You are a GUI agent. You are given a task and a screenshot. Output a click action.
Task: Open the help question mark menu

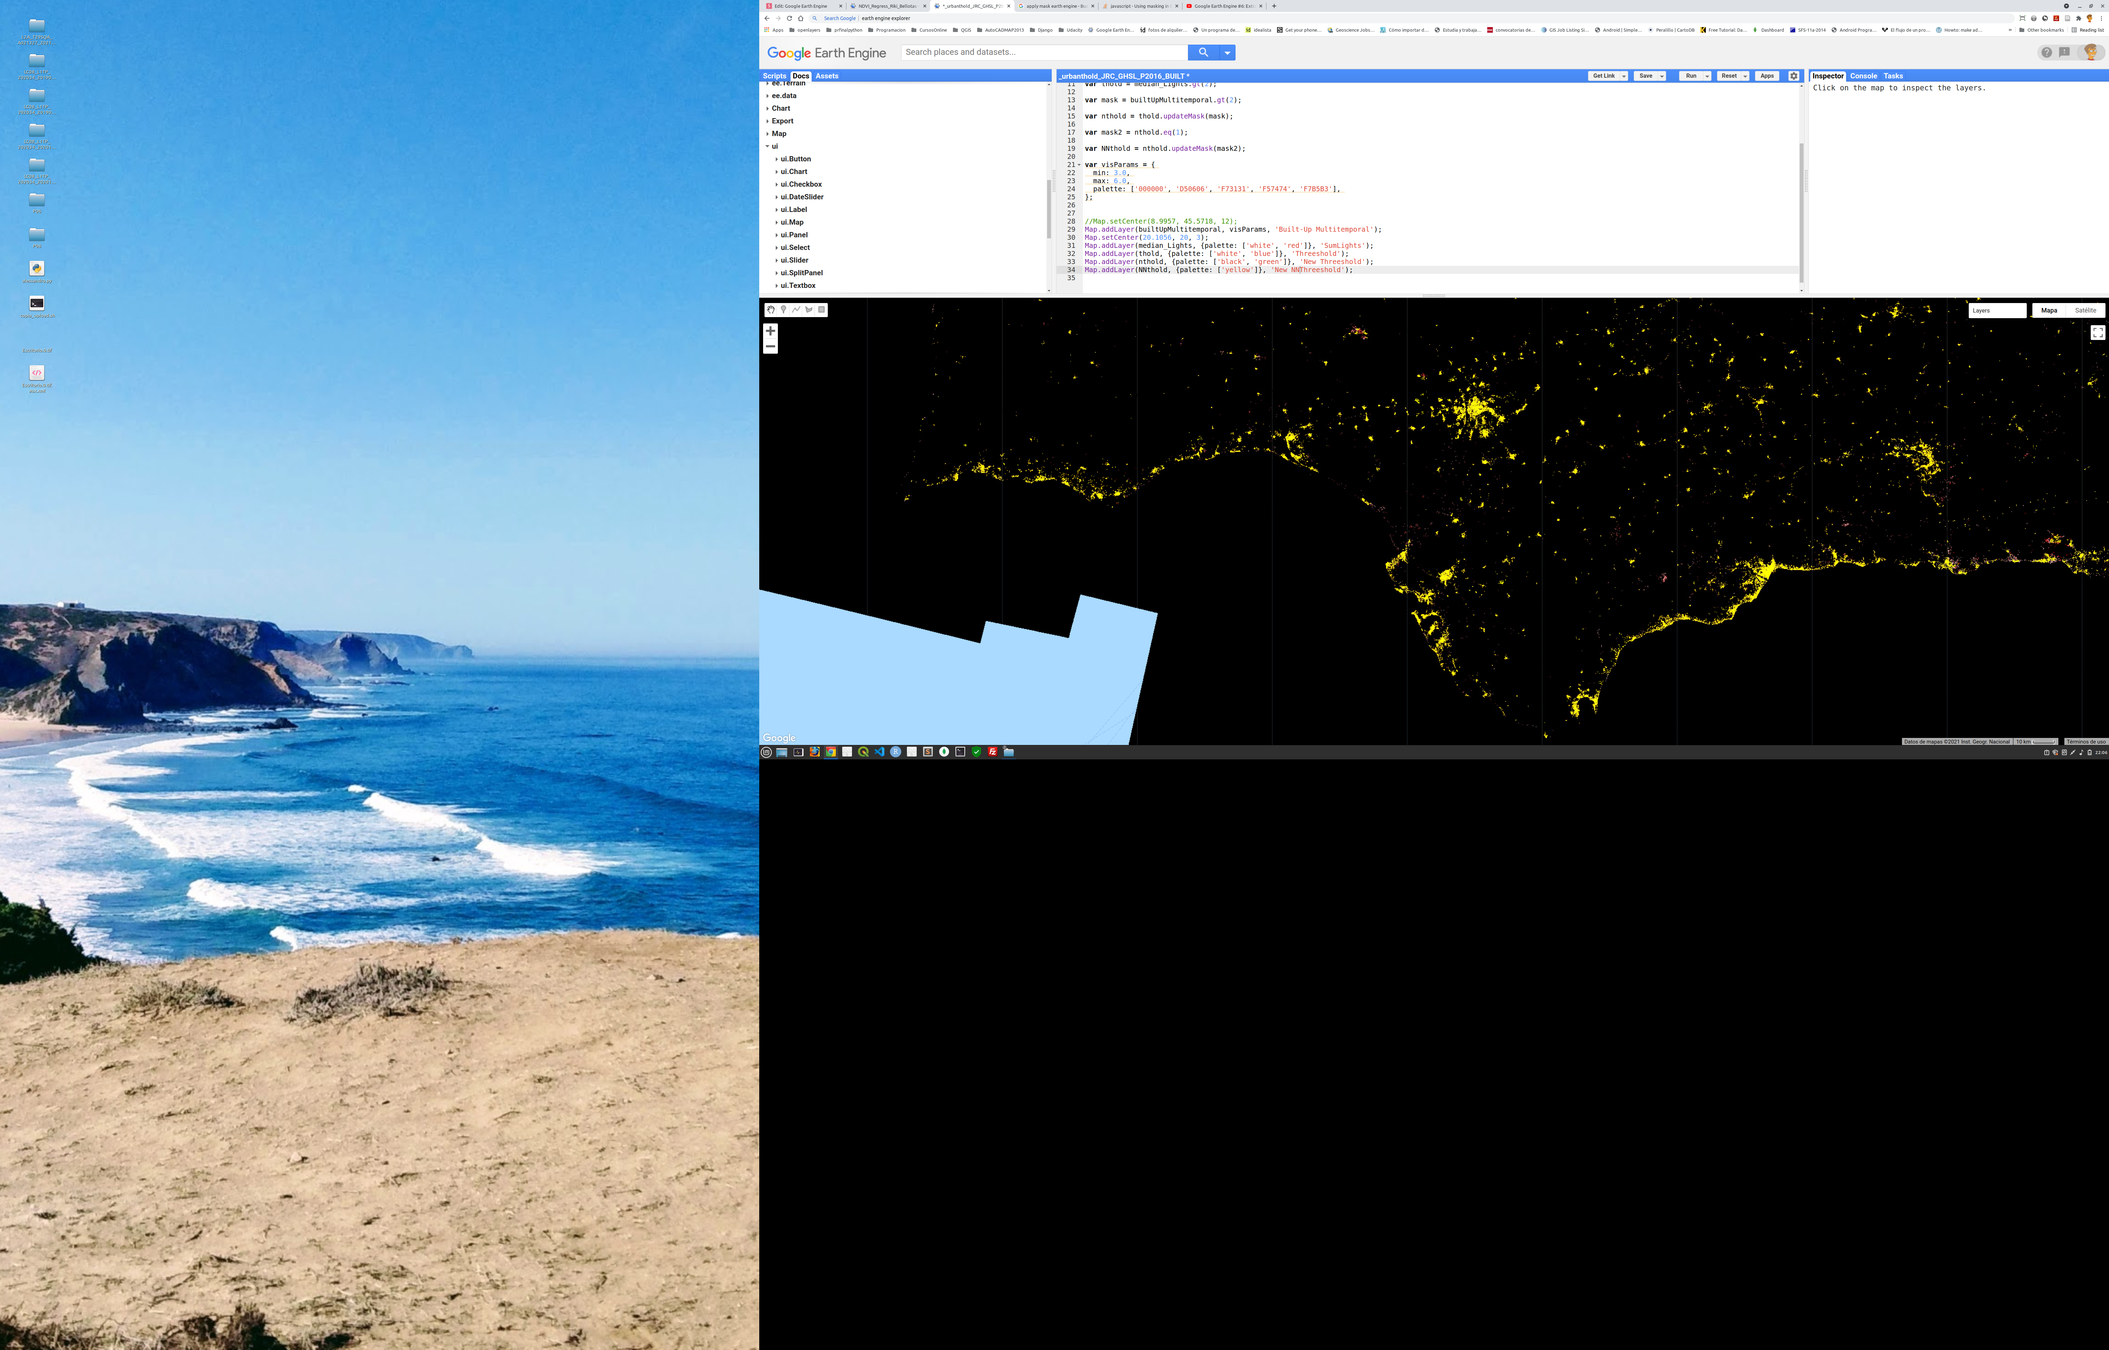click(2046, 52)
